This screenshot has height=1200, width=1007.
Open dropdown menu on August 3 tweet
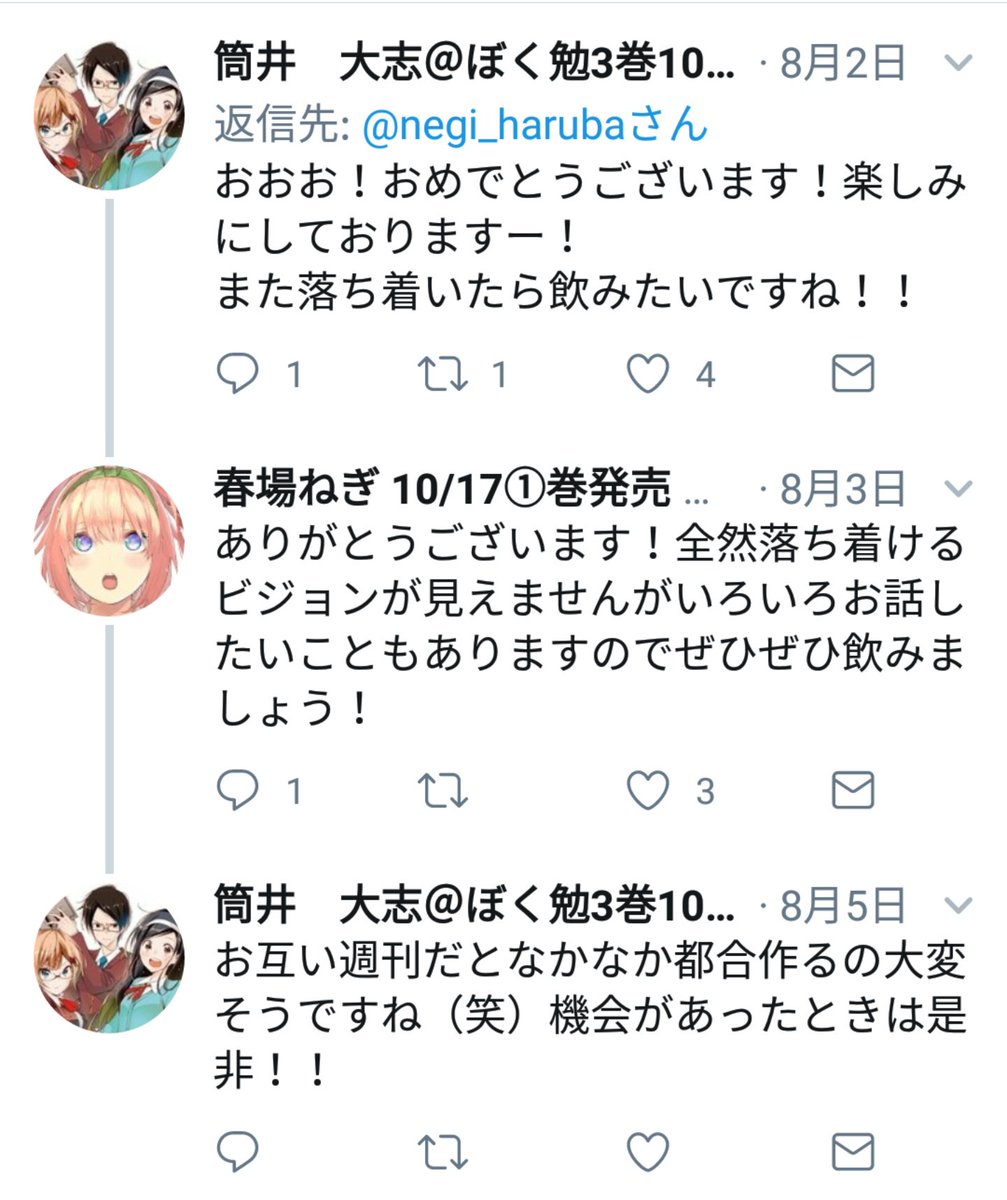pyautogui.click(x=958, y=489)
